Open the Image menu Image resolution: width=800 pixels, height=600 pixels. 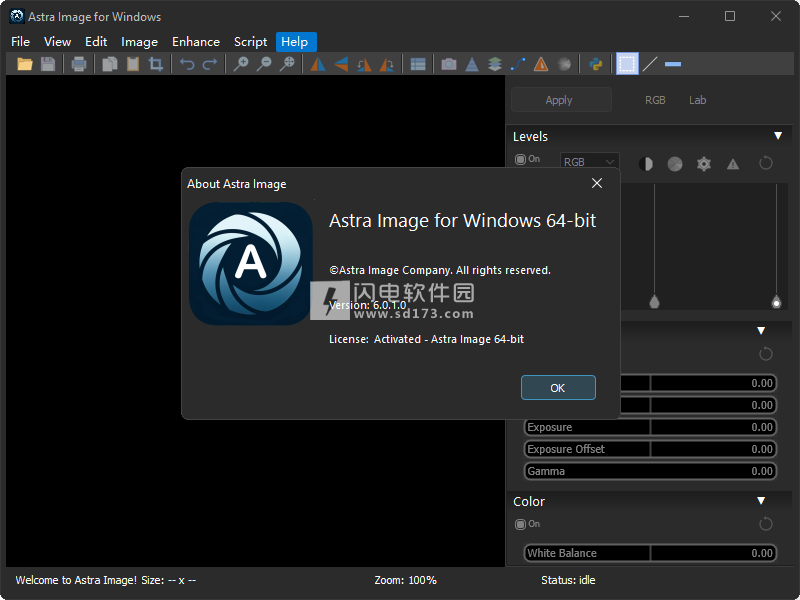coord(139,42)
